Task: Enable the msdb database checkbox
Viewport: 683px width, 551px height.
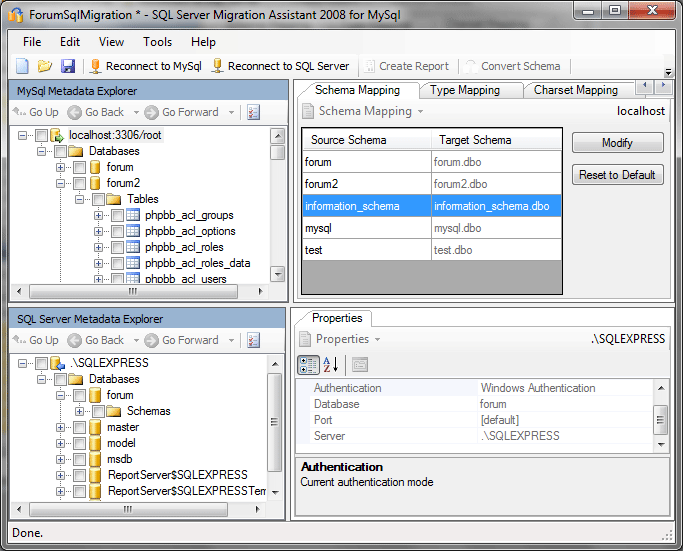Action: coord(79,459)
